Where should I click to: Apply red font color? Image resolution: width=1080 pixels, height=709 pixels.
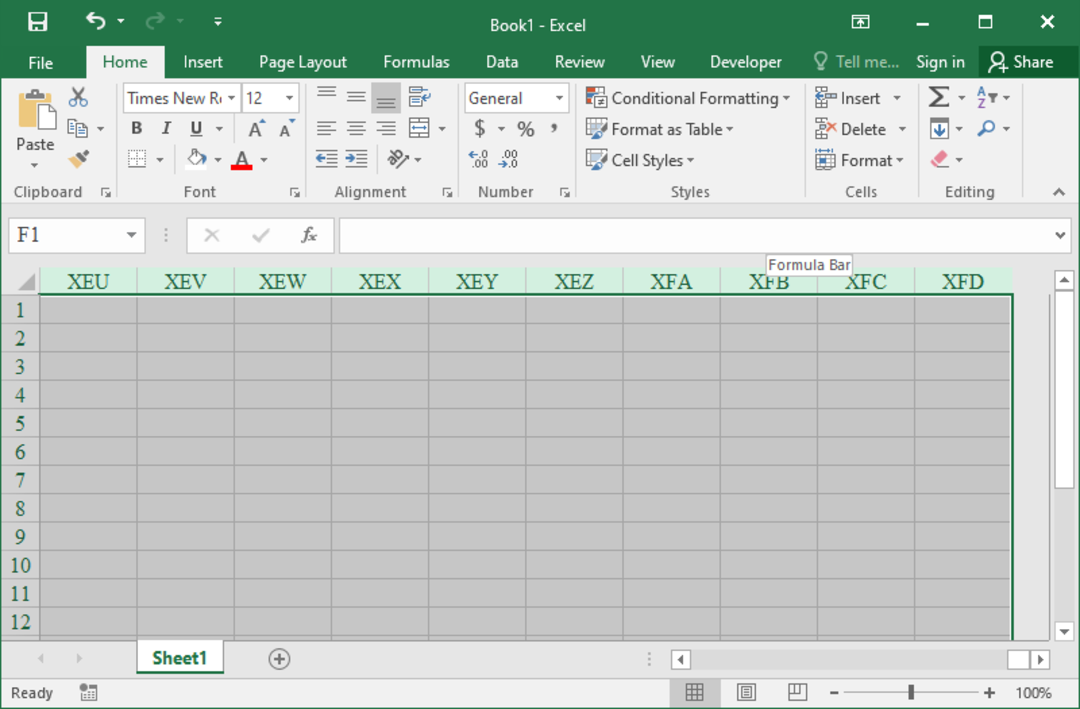point(242,159)
